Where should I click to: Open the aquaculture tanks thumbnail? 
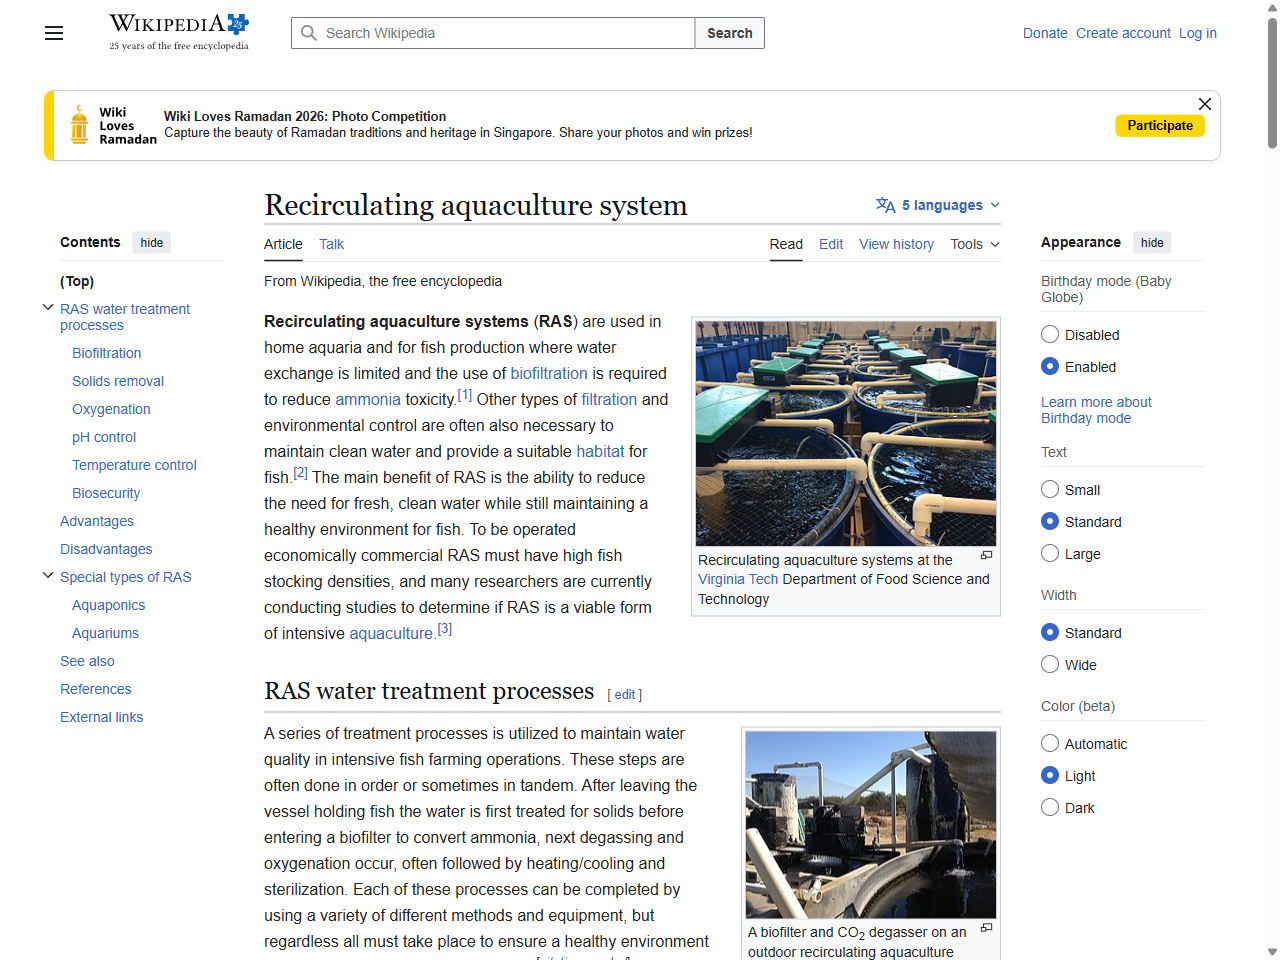[x=846, y=433]
